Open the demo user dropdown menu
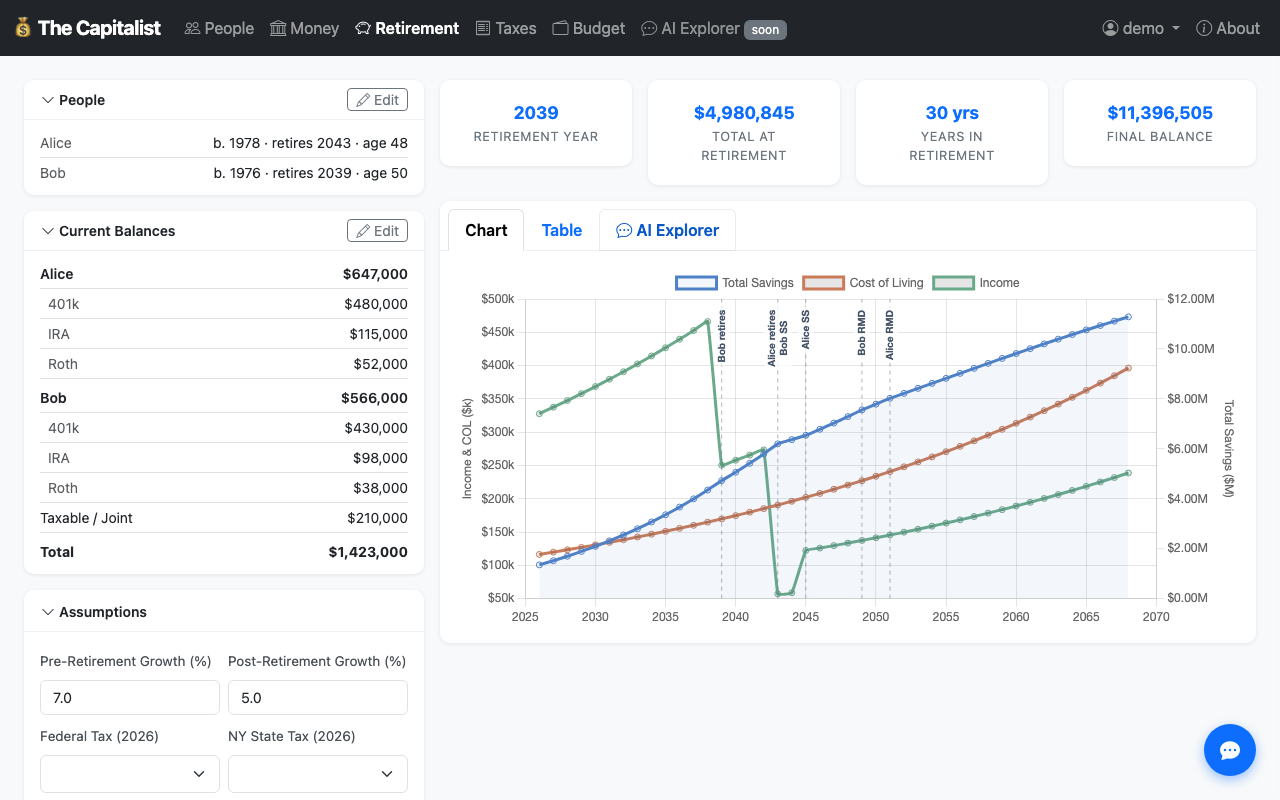Viewport: 1280px width, 800px height. click(x=1141, y=28)
